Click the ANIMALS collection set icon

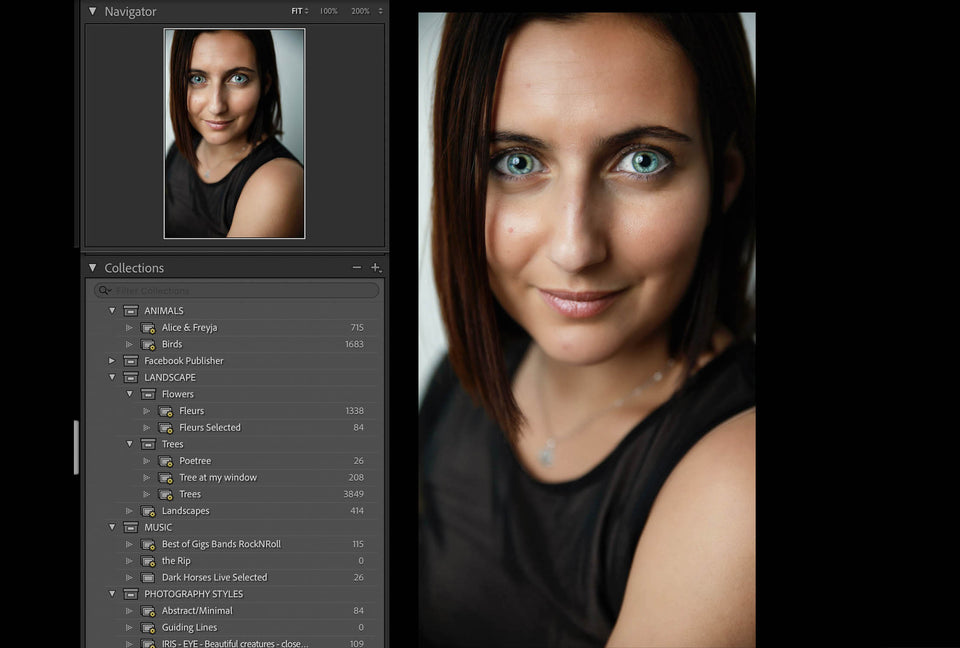click(x=131, y=311)
